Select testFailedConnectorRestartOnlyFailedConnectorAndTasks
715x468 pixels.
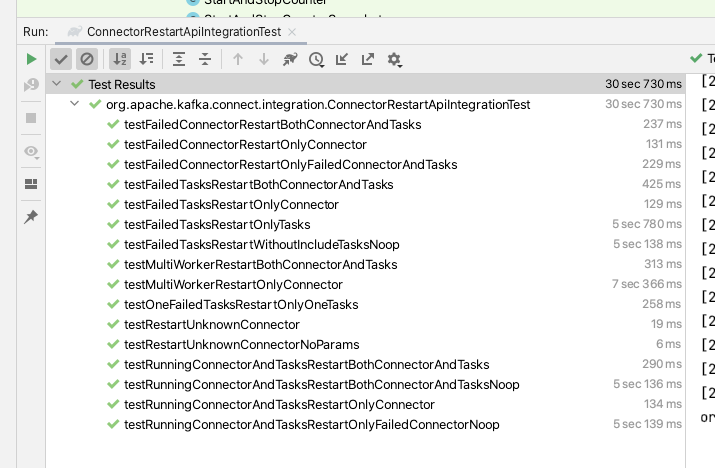pos(365,165)
